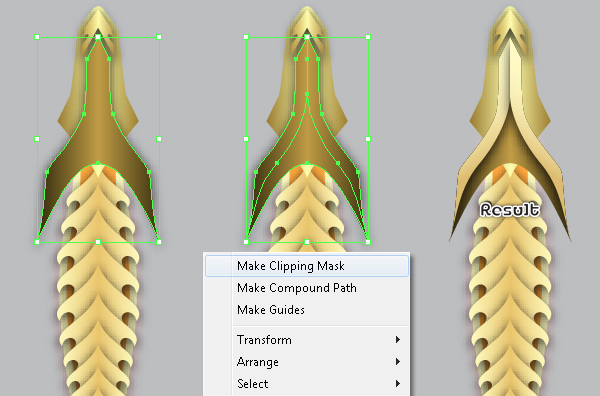Expand the arrow beside Arrange
The width and height of the screenshot is (600, 396).
click(398, 362)
